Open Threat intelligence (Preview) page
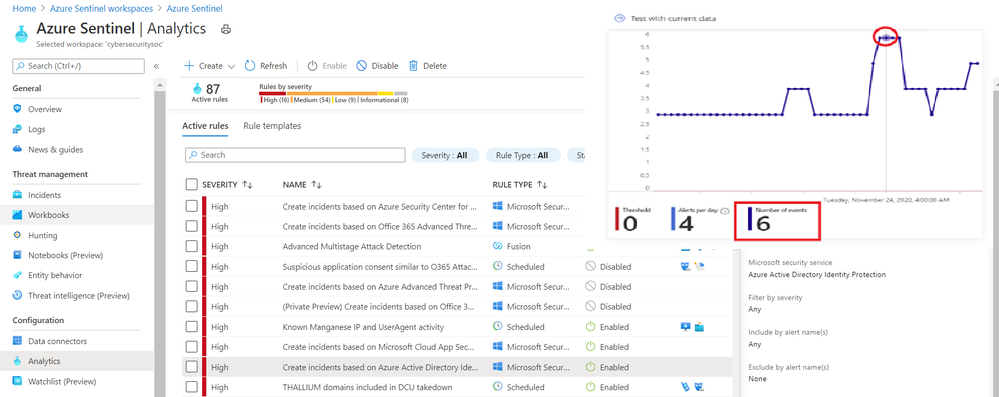The width and height of the screenshot is (999, 397). coord(78,296)
